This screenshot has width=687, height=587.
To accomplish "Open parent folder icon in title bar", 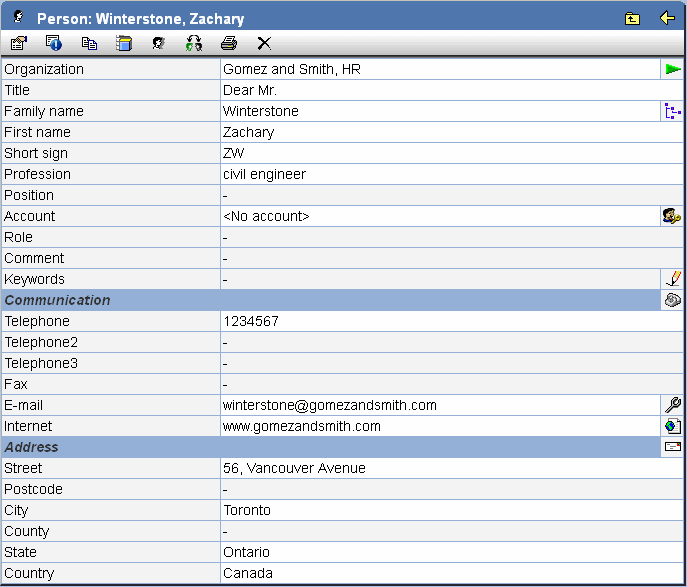I will click(x=632, y=18).
